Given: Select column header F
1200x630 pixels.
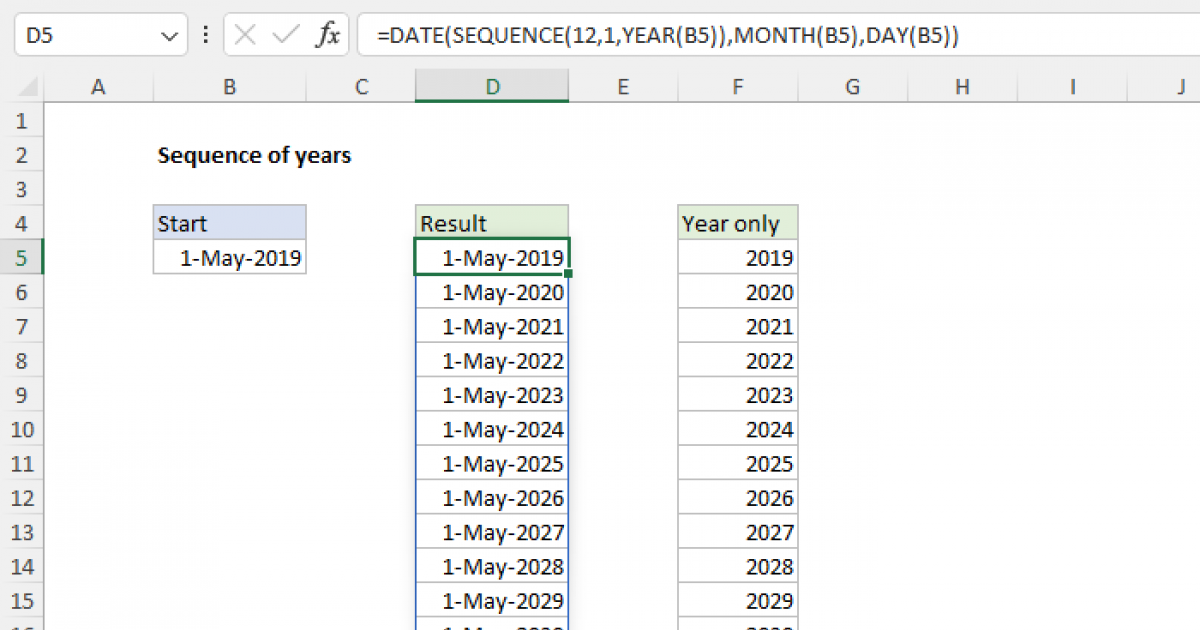Looking at the screenshot, I should (737, 87).
